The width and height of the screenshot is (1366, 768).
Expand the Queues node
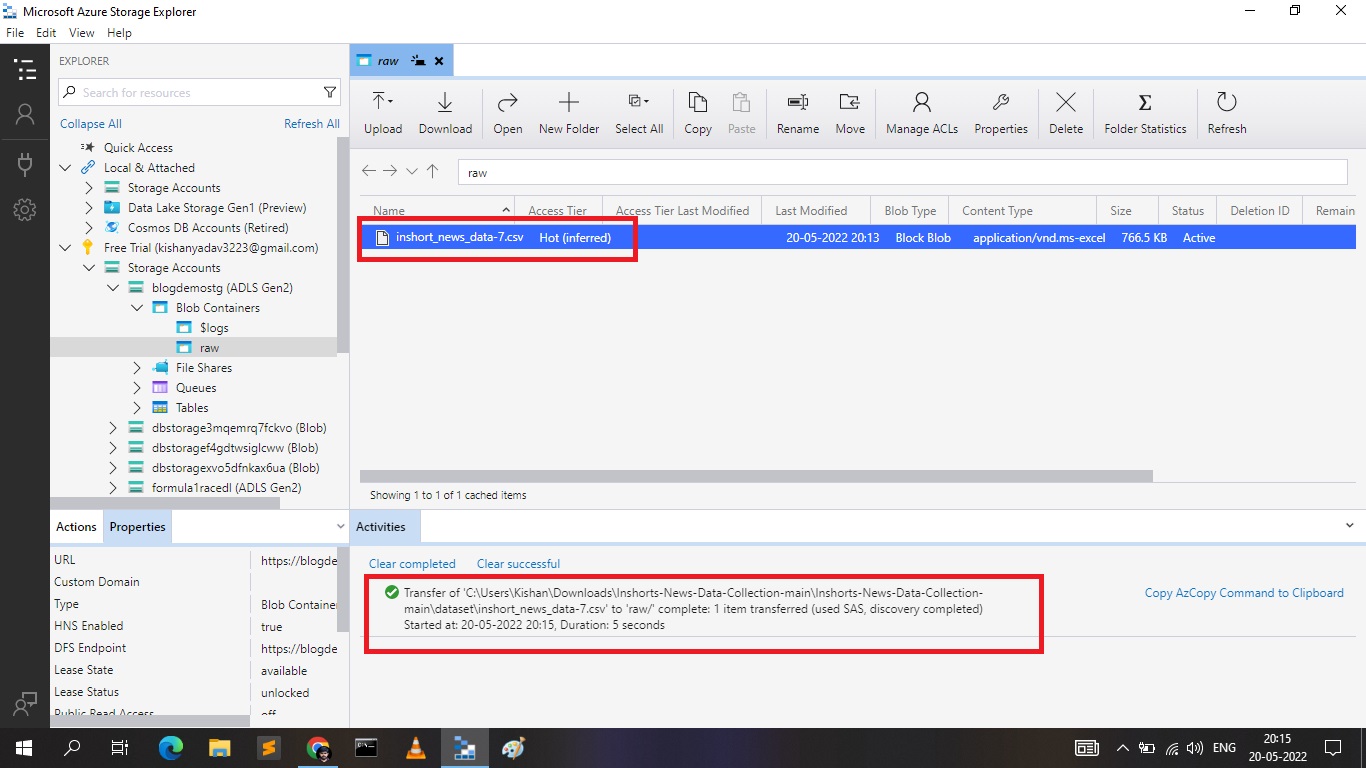(x=137, y=388)
